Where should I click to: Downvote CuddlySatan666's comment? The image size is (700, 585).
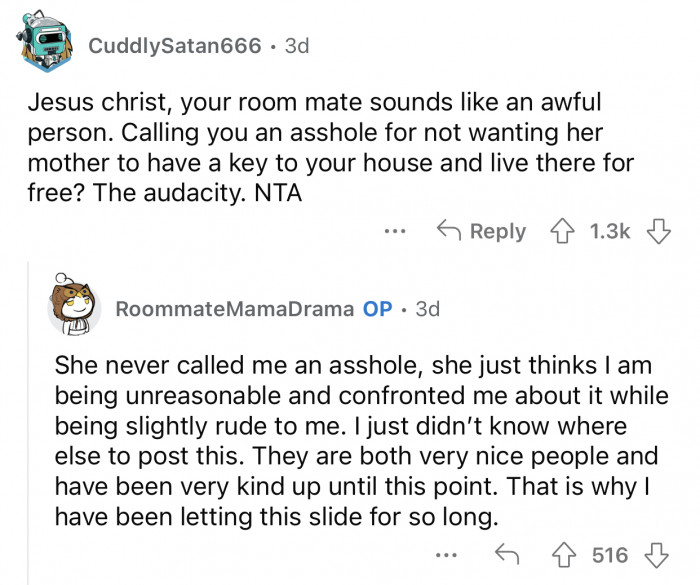(659, 230)
